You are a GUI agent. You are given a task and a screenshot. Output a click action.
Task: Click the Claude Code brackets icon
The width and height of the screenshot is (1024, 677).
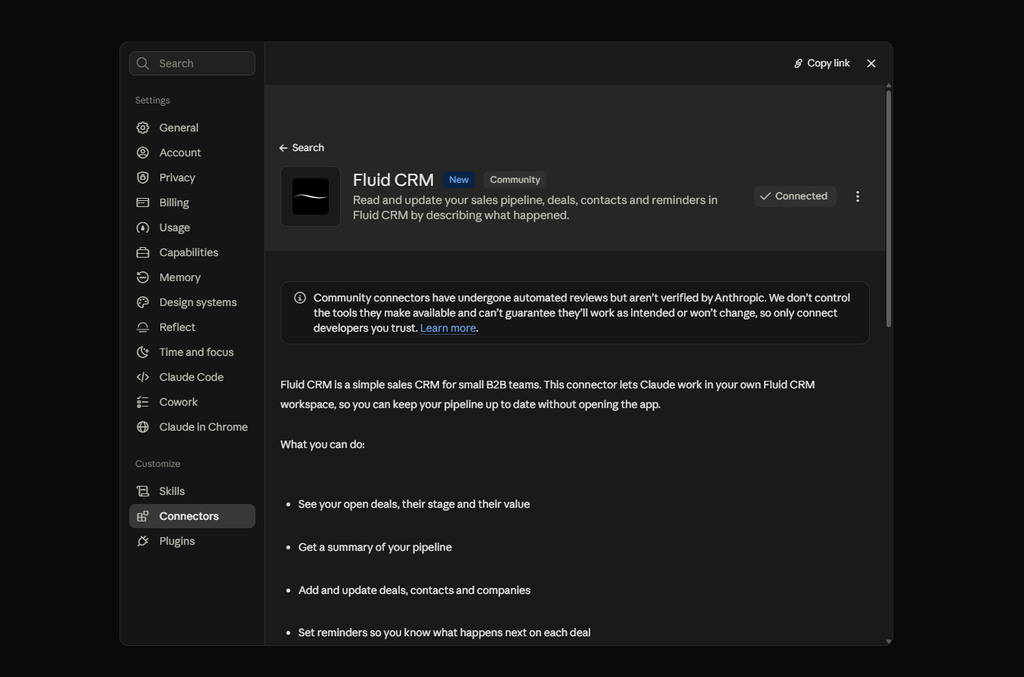142,377
